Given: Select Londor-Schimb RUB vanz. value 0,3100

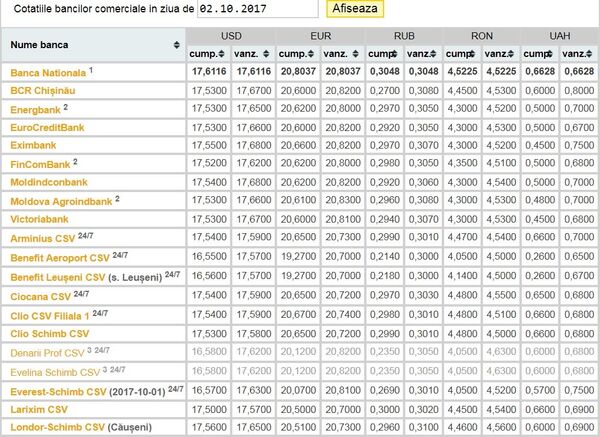Looking at the screenshot, I should [423, 427].
